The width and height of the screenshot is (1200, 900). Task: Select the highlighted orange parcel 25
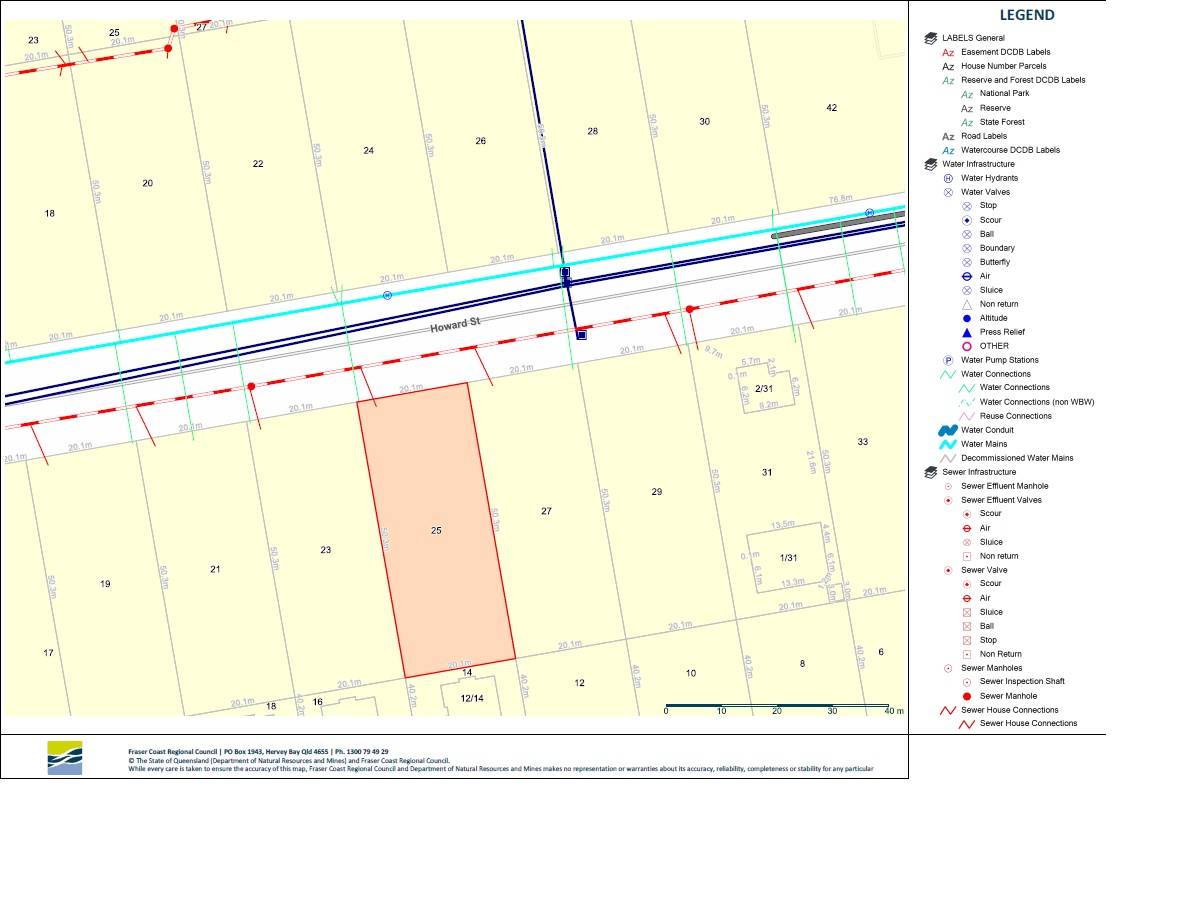click(x=436, y=530)
